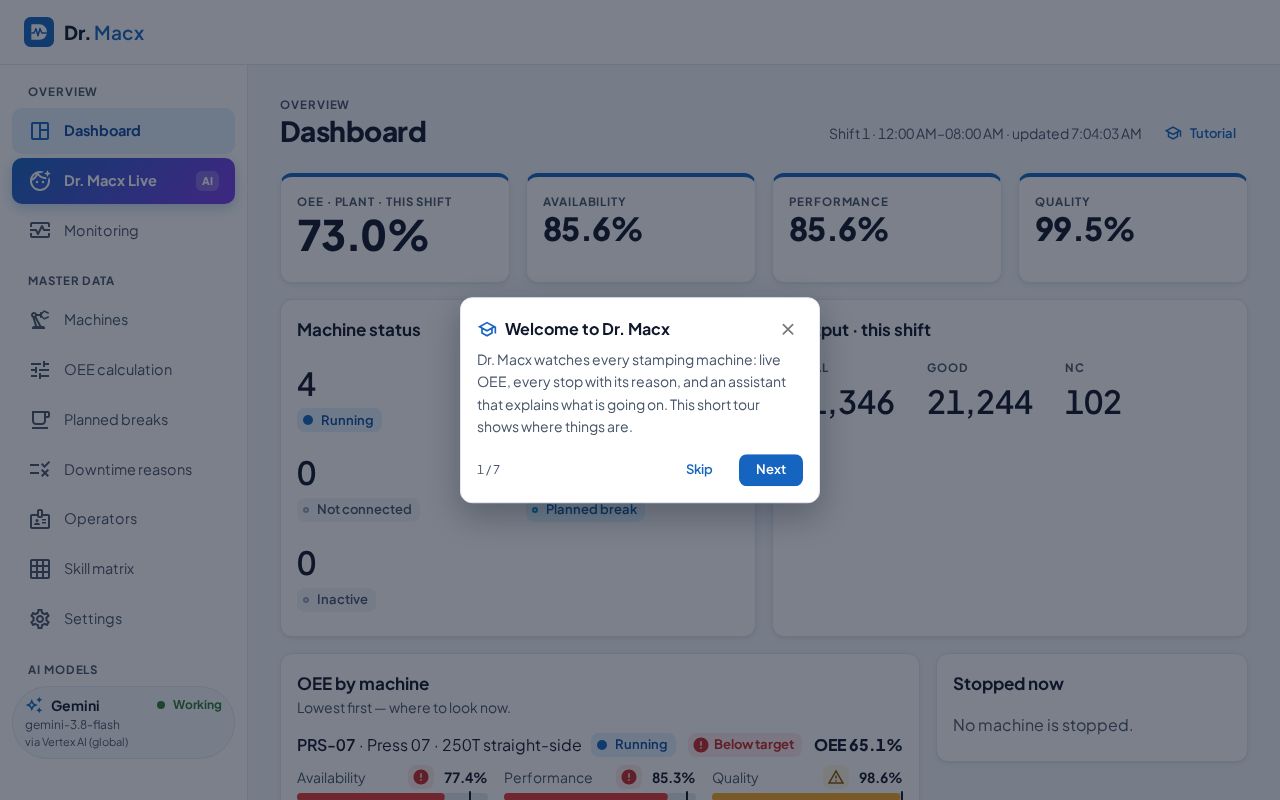Click the Not connected status chip
The width and height of the screenshot is (1280, 800).
[358, 510]
